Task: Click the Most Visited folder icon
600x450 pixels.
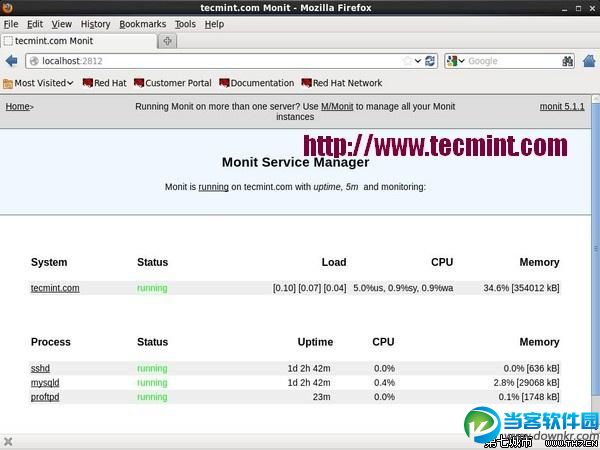Action: (x=8, y=83)
